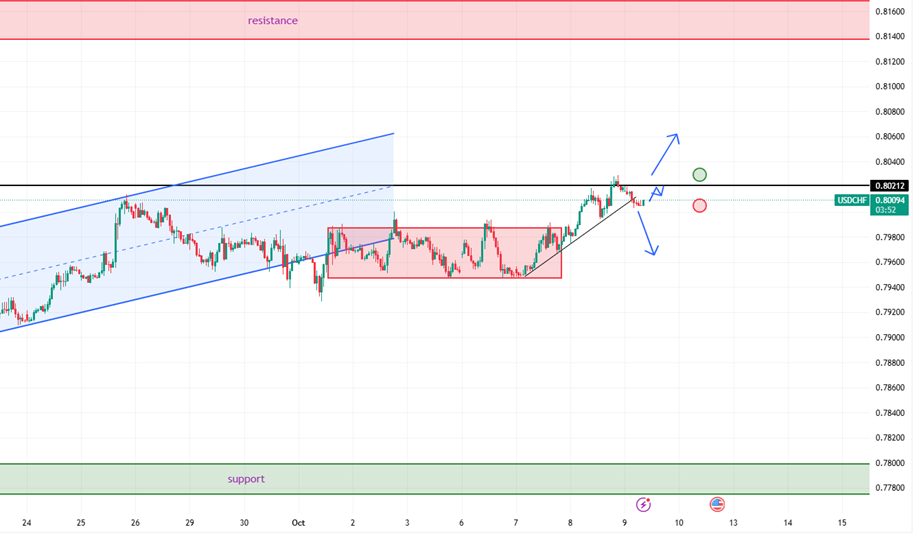Viewport: 919px width, 539px height.
Task: Click the 'resistance' text label
Action: pos(272,20)
